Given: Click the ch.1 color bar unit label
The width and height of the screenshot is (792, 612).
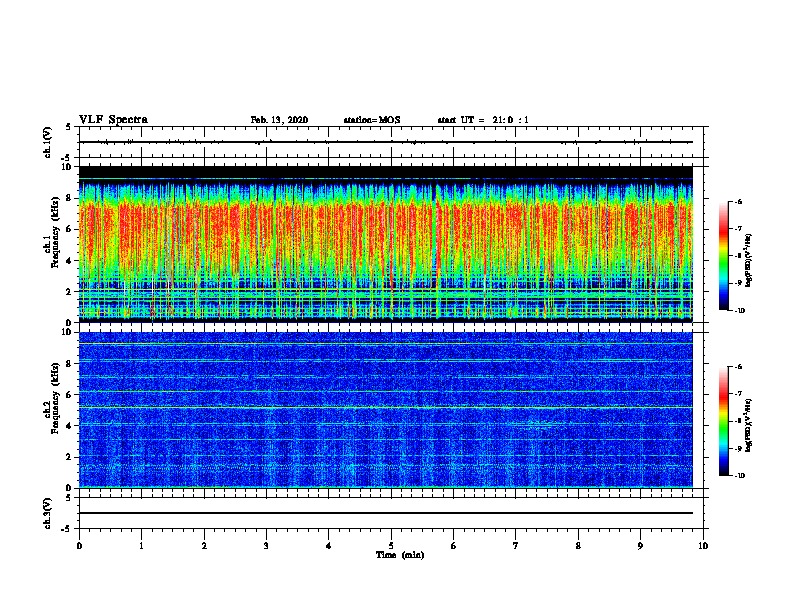Looking at the screenshot, I should [x=748, y=261].
